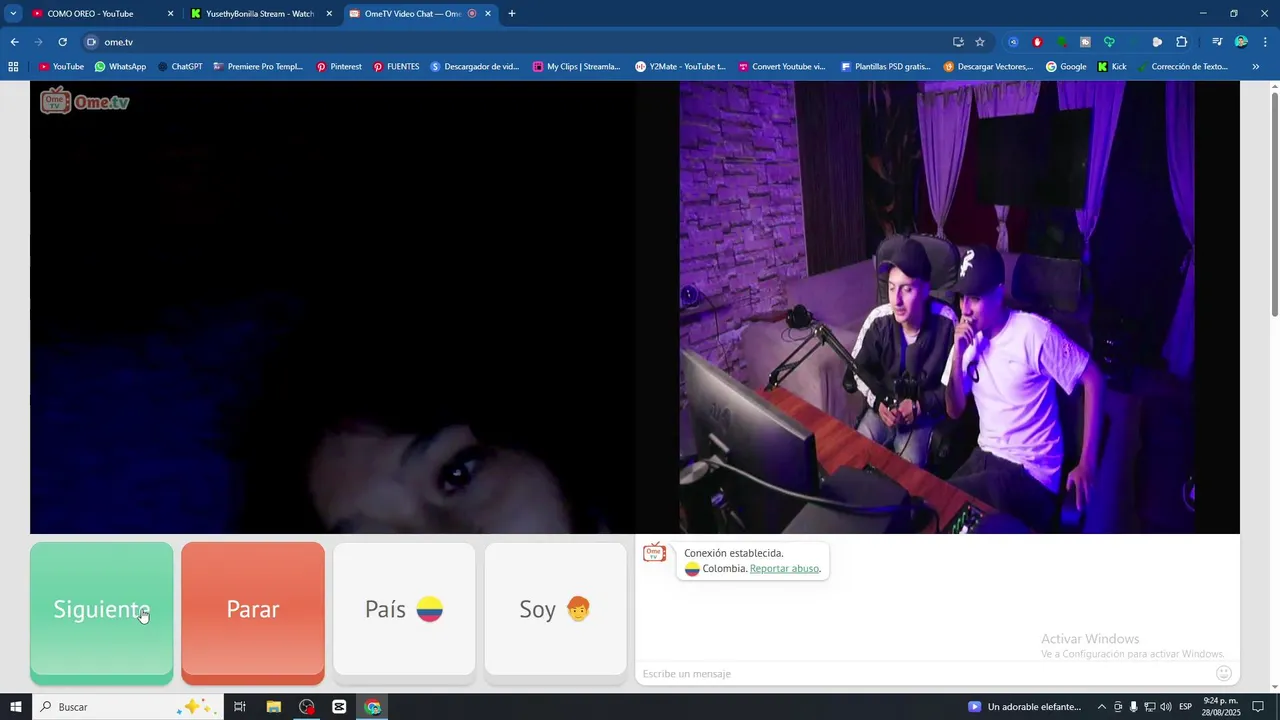Open the Chrome three-dot menu
Screen dimensions: 1280x720
tap(1265, 42)
